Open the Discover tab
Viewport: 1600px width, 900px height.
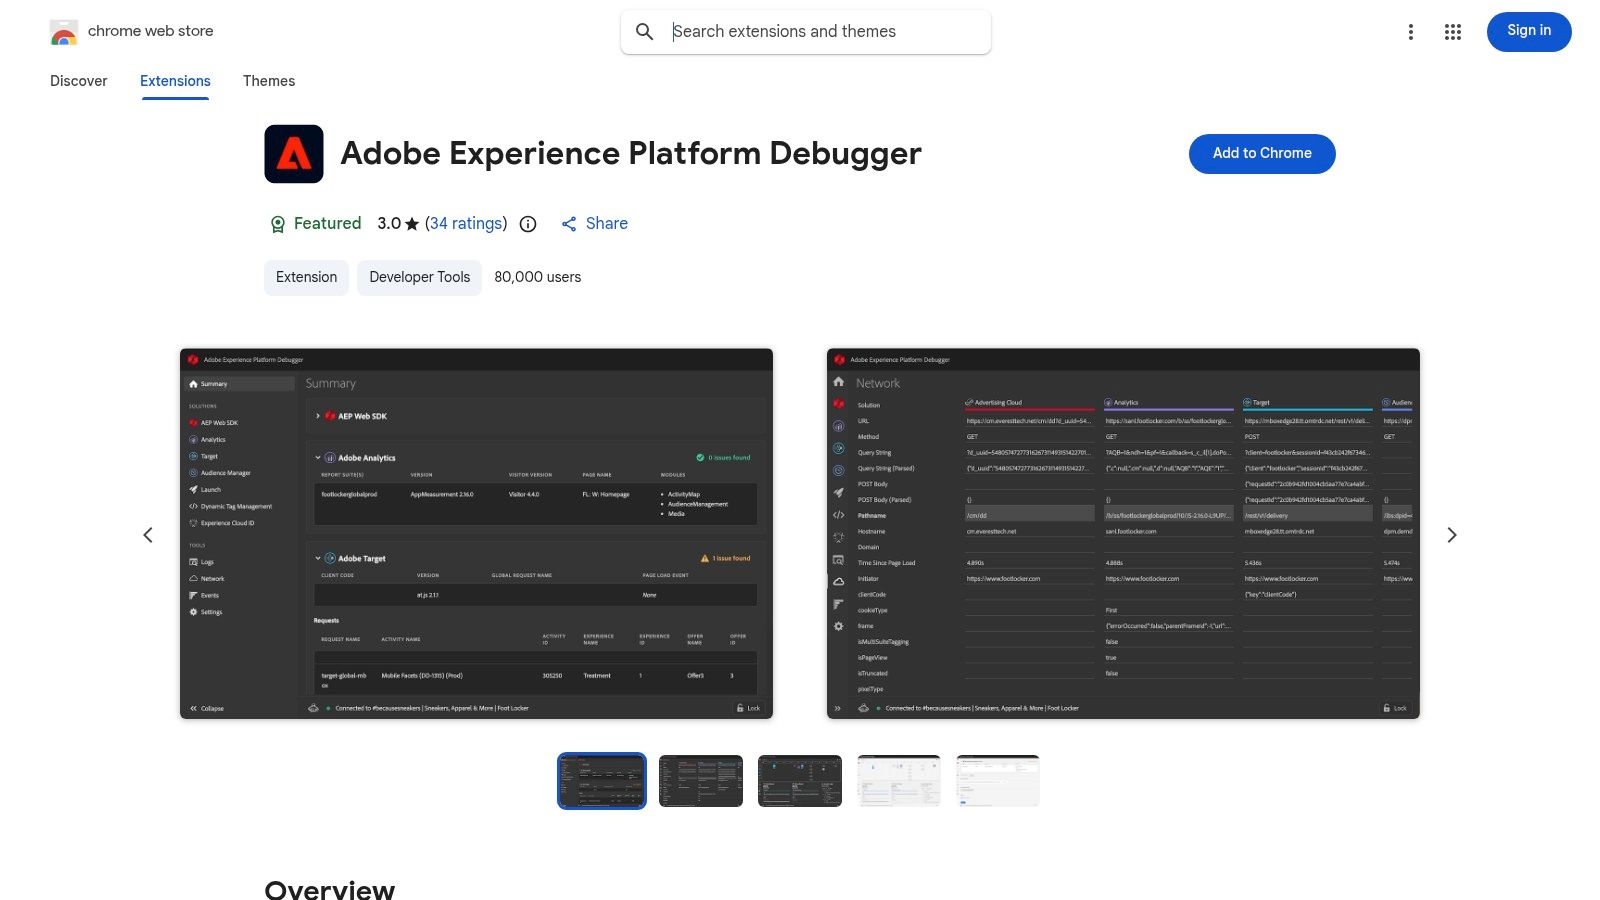tap(78, 81)
